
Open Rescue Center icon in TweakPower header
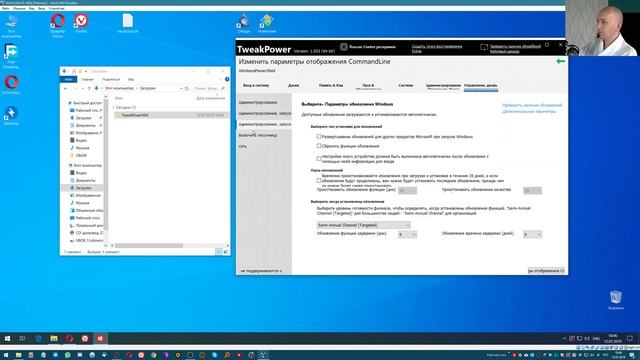pyautogui.click(x=344, y=47)
